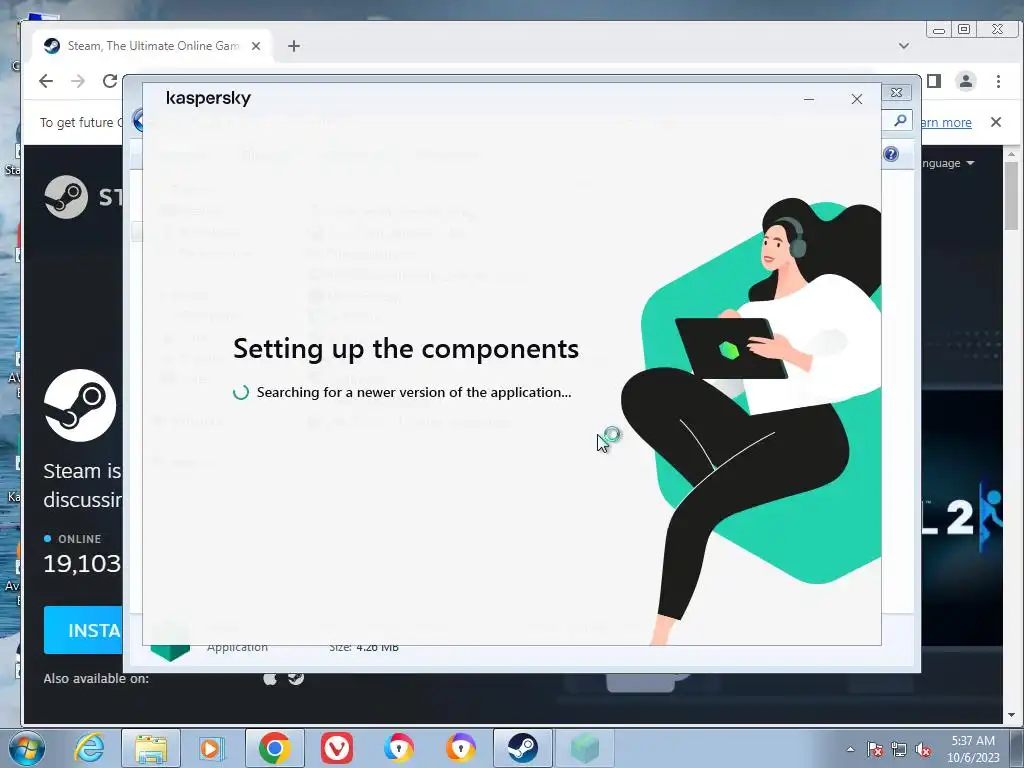Switch to Google Chrome in taskbar
Screen dimensions: 1024x768
tap(275, 748)
